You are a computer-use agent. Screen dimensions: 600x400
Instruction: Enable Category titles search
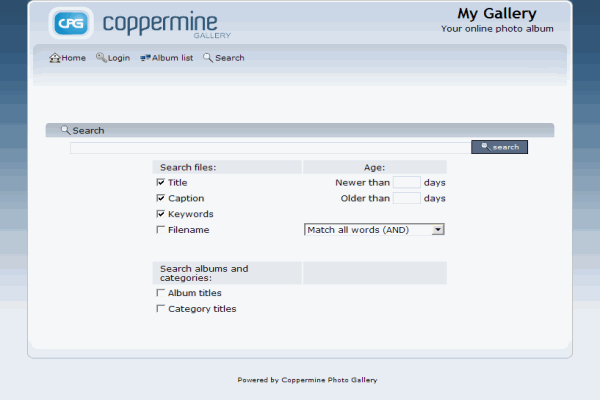point(161,309)
